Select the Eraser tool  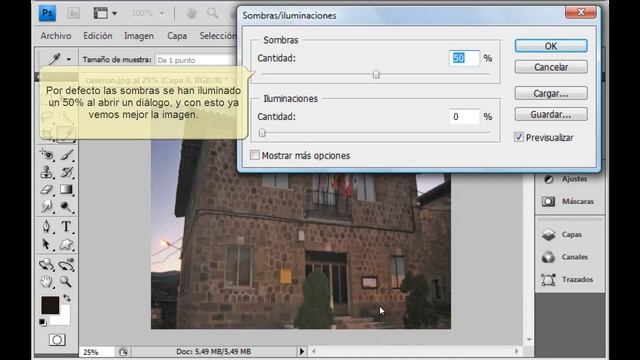(x=47, y=190)
